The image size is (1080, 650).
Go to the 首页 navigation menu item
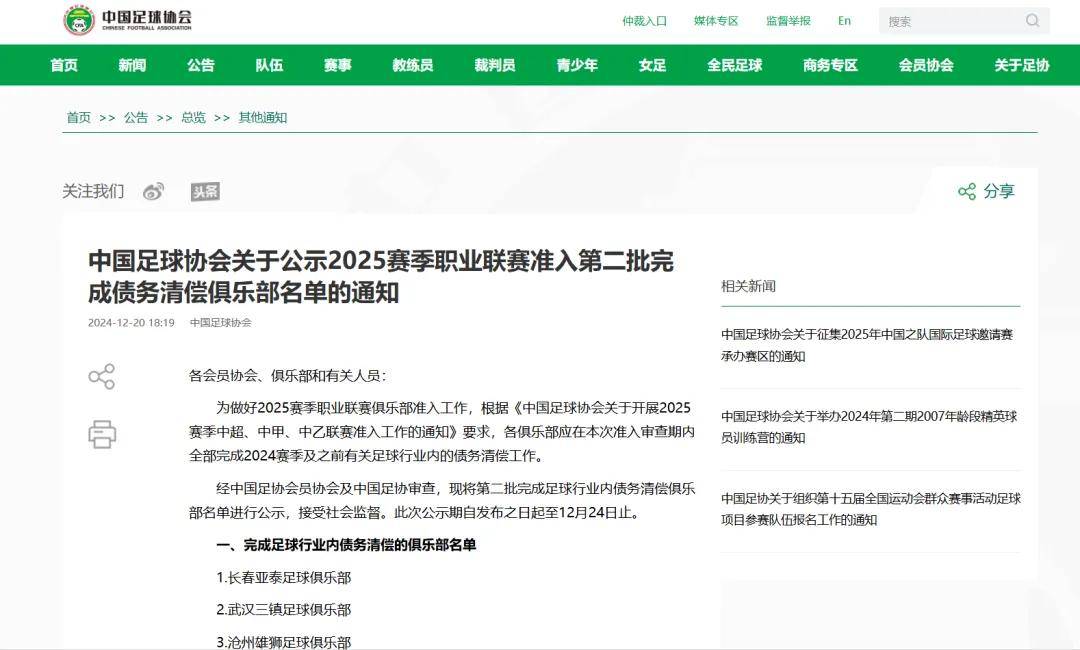(x=64, y=65)
